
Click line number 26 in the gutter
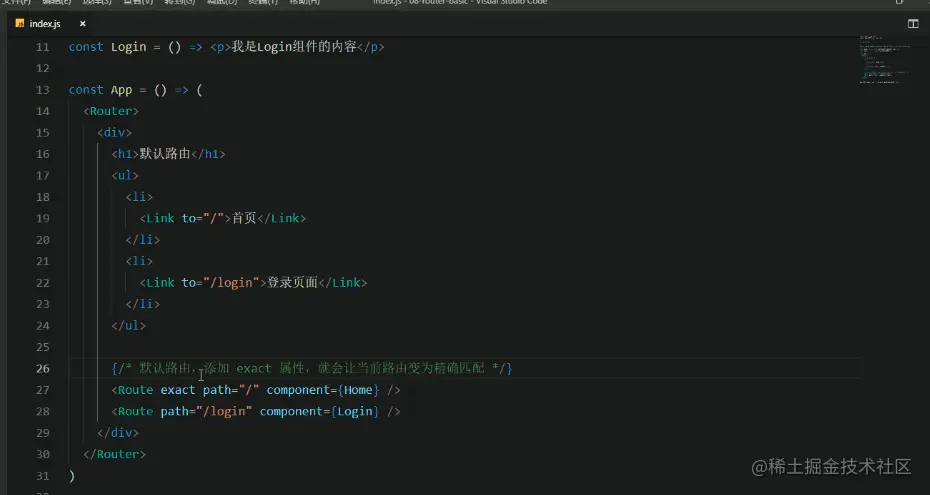(x=43, y=368)
